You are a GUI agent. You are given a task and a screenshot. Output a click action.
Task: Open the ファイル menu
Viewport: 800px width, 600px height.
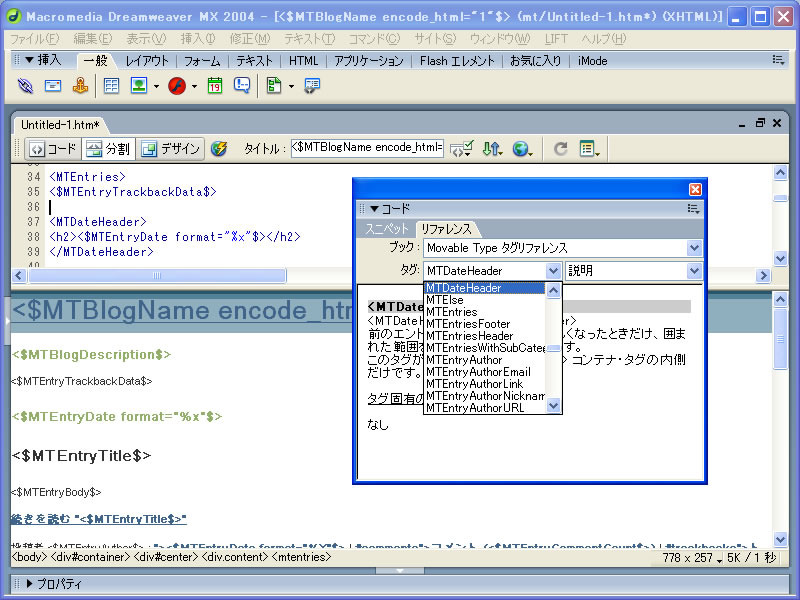(35, 39)
